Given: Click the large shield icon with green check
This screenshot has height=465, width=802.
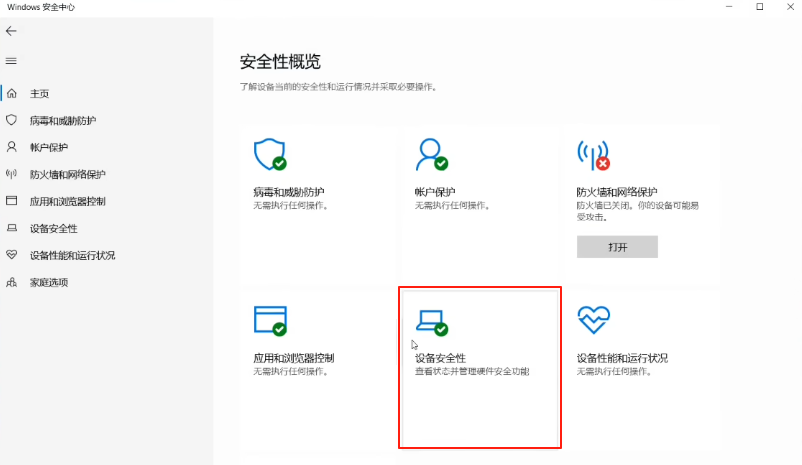Looking at the screenshot, I should point(270,154).
